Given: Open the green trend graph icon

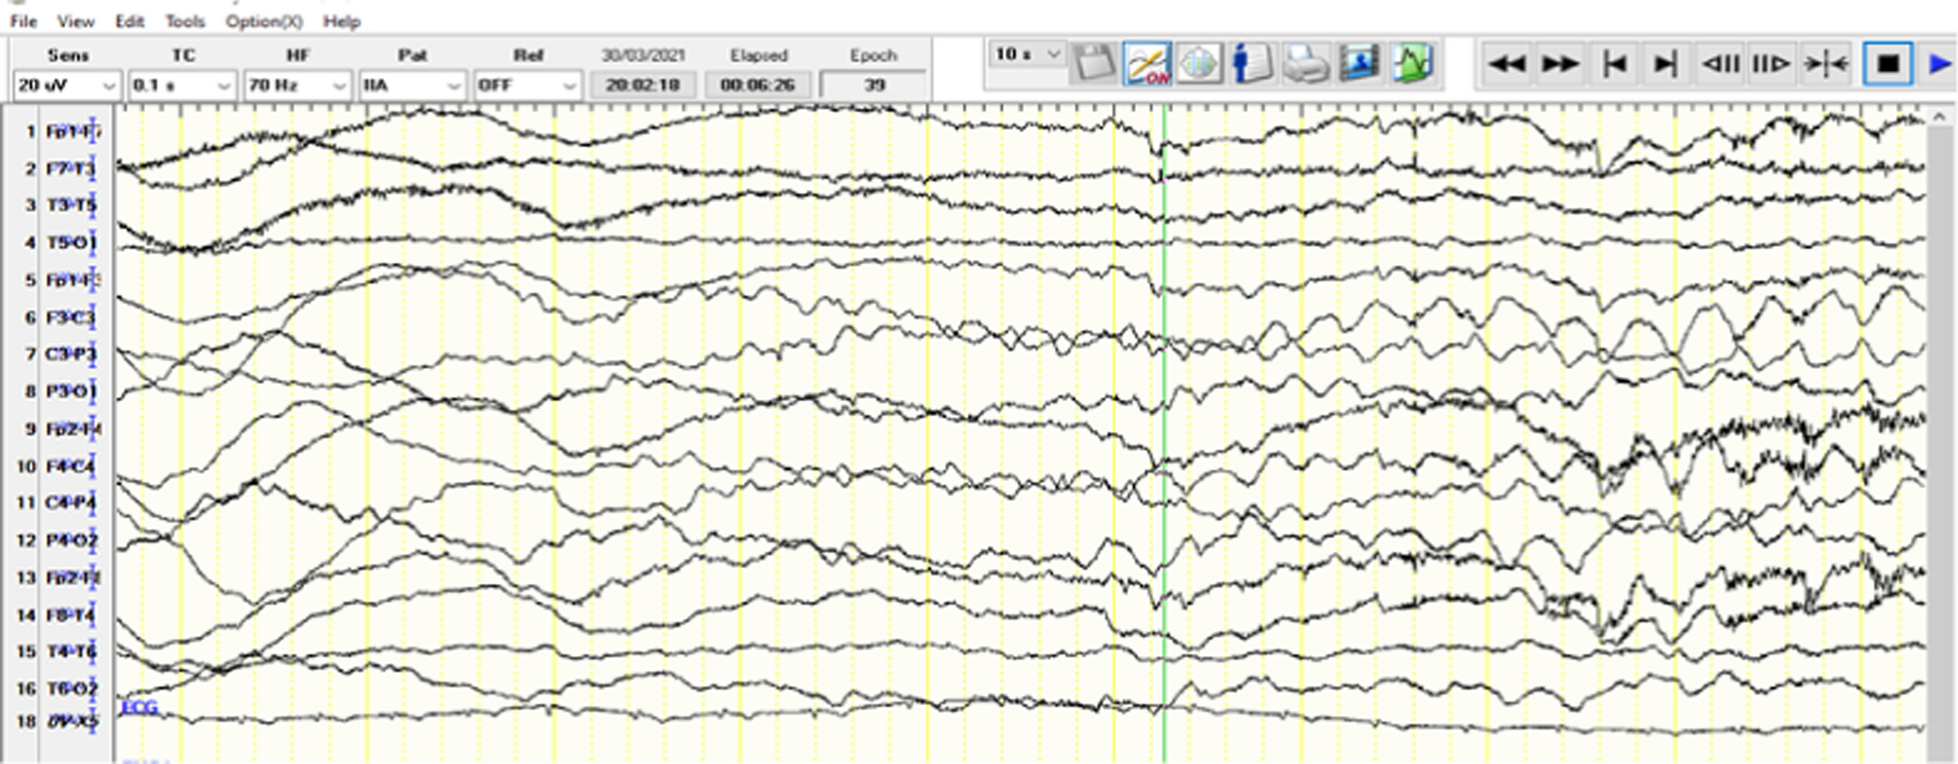Looking at the screenshot, I should pos(1411,64).
